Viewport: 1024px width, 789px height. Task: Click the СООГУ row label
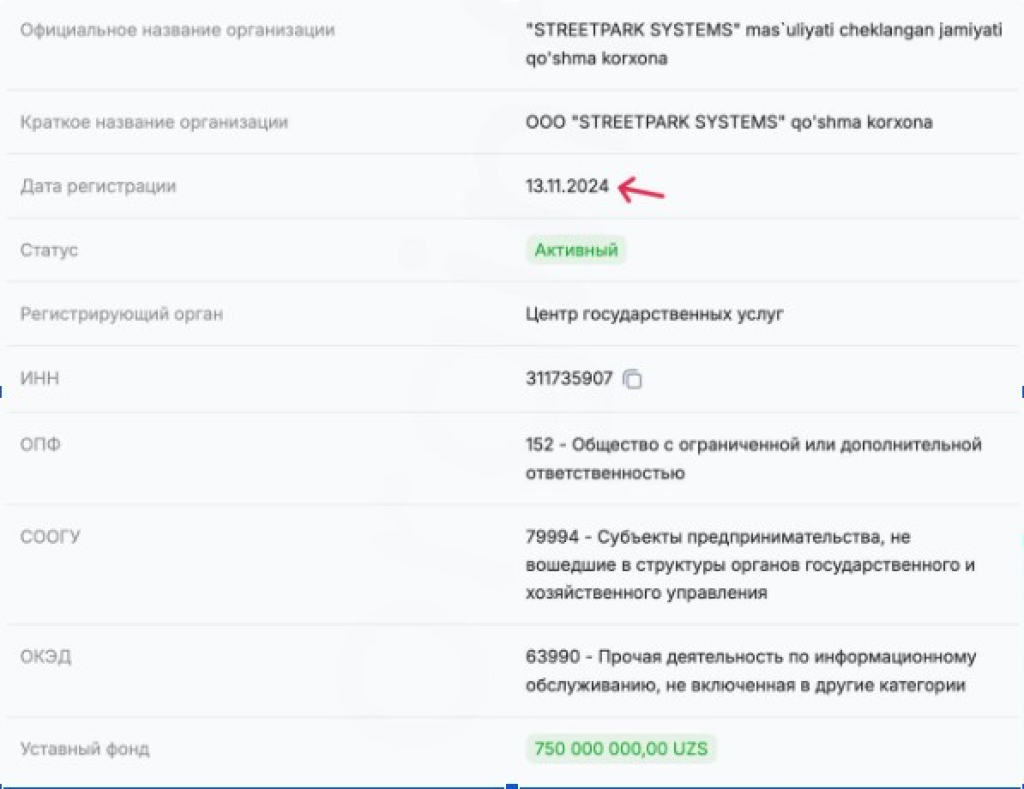[x=50, y=537]
